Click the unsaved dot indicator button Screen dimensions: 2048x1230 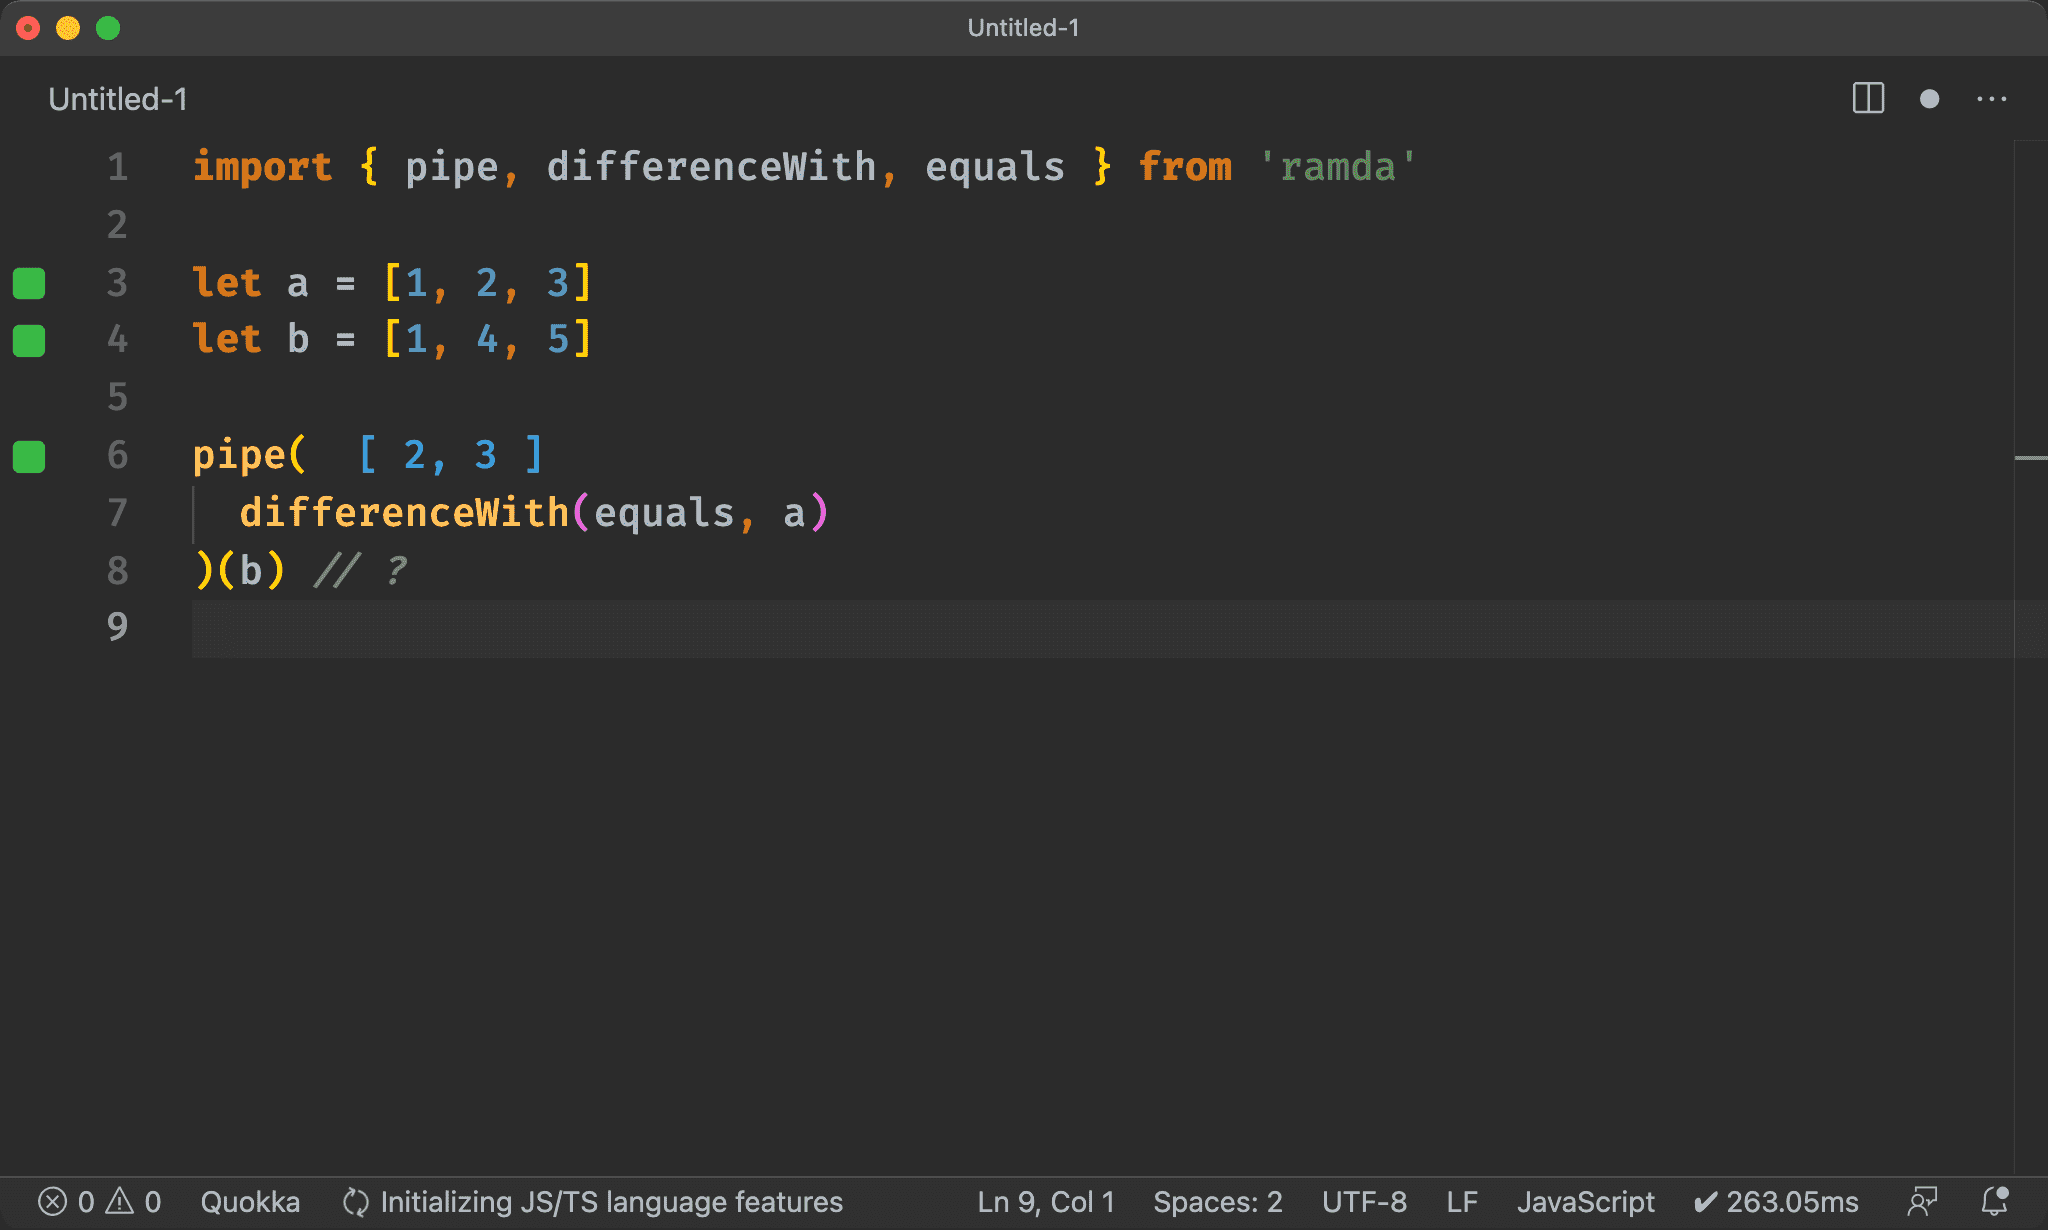(1928, 99)
